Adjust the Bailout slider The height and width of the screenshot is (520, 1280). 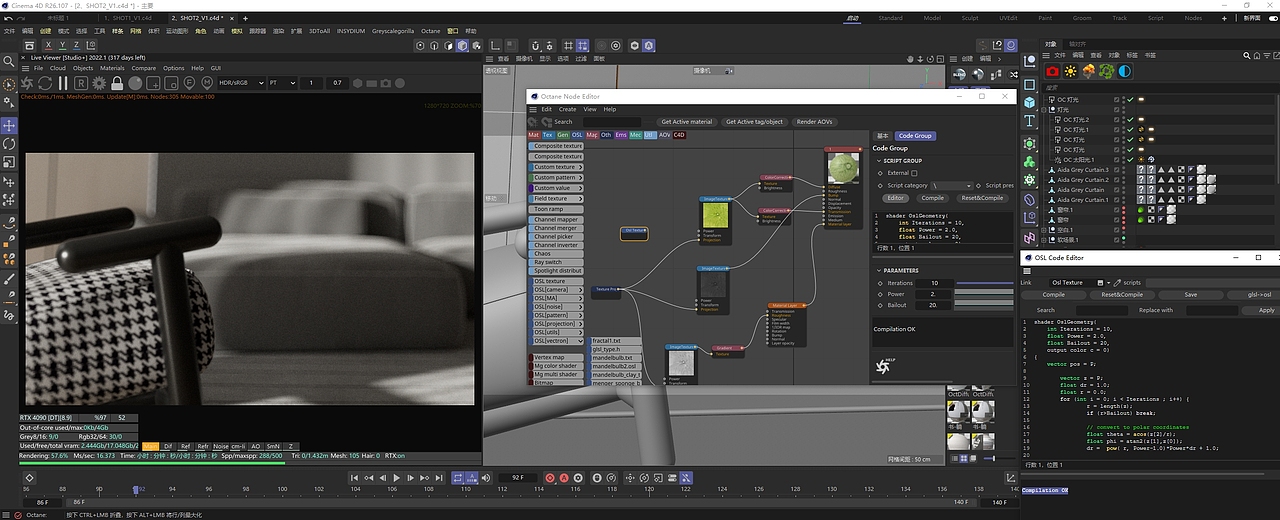pos(984,305)
